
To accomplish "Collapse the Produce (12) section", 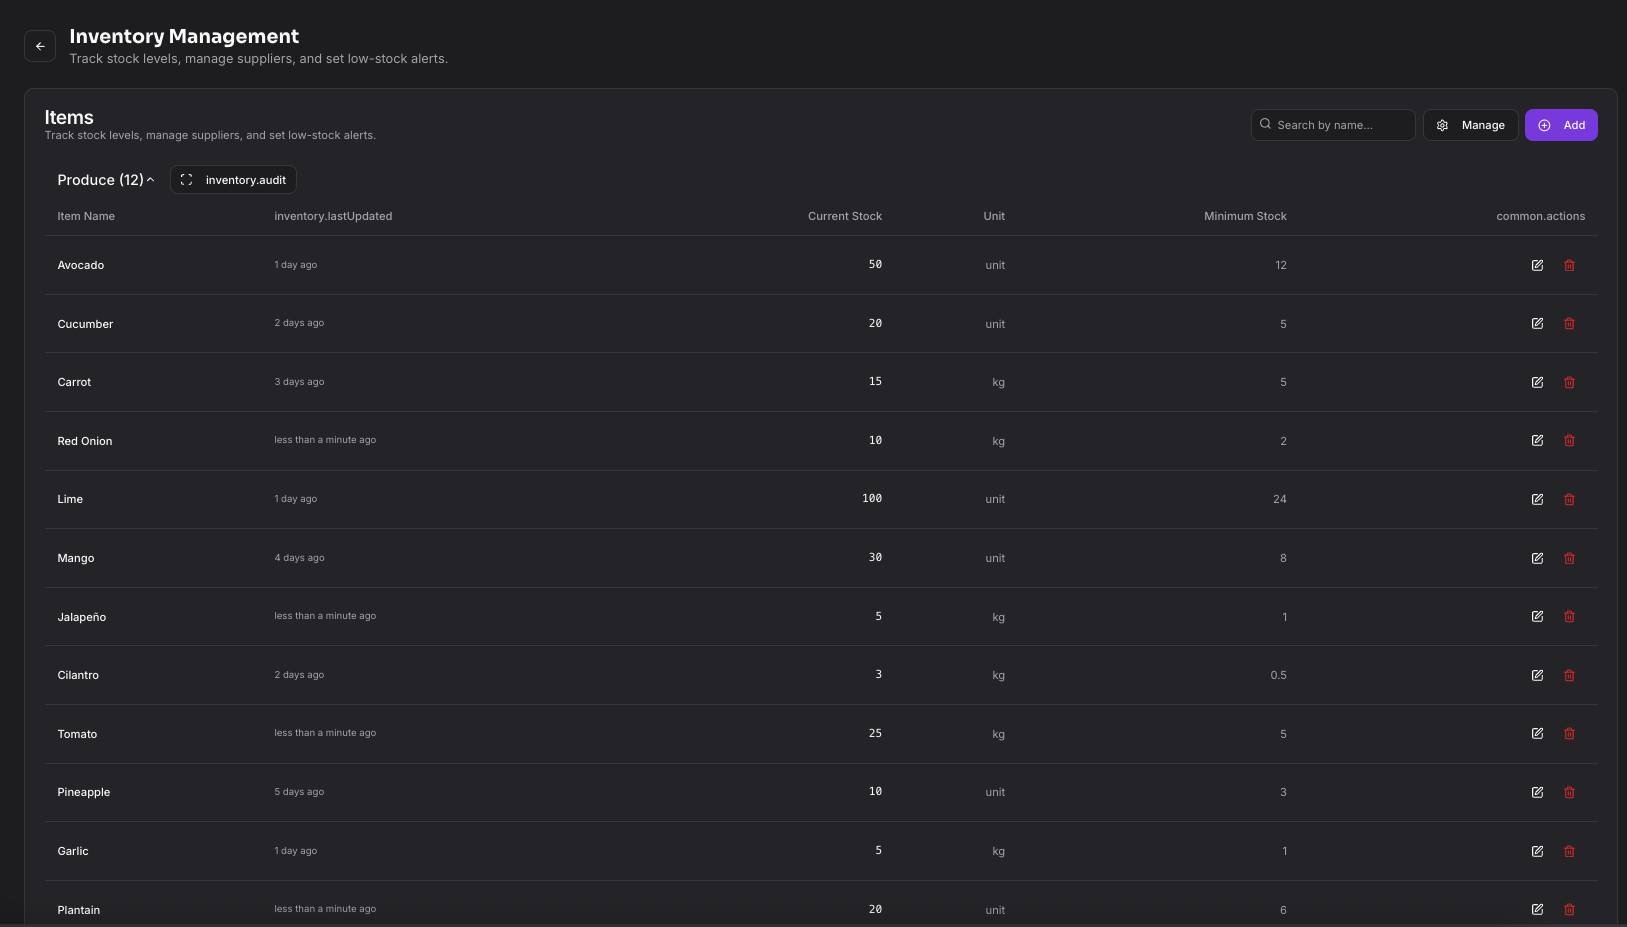I will pyautogui.click(x=105, y=179).
